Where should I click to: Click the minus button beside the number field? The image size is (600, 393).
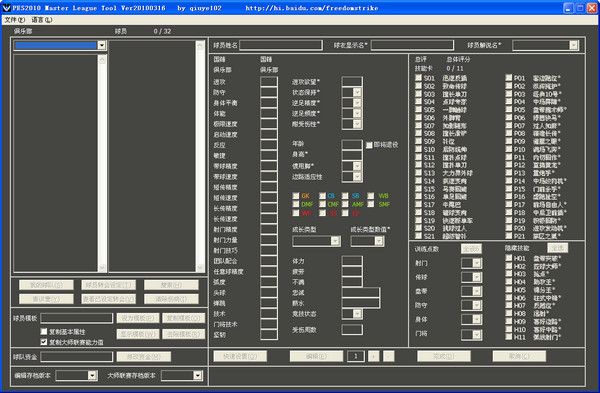tap(388, 356)
